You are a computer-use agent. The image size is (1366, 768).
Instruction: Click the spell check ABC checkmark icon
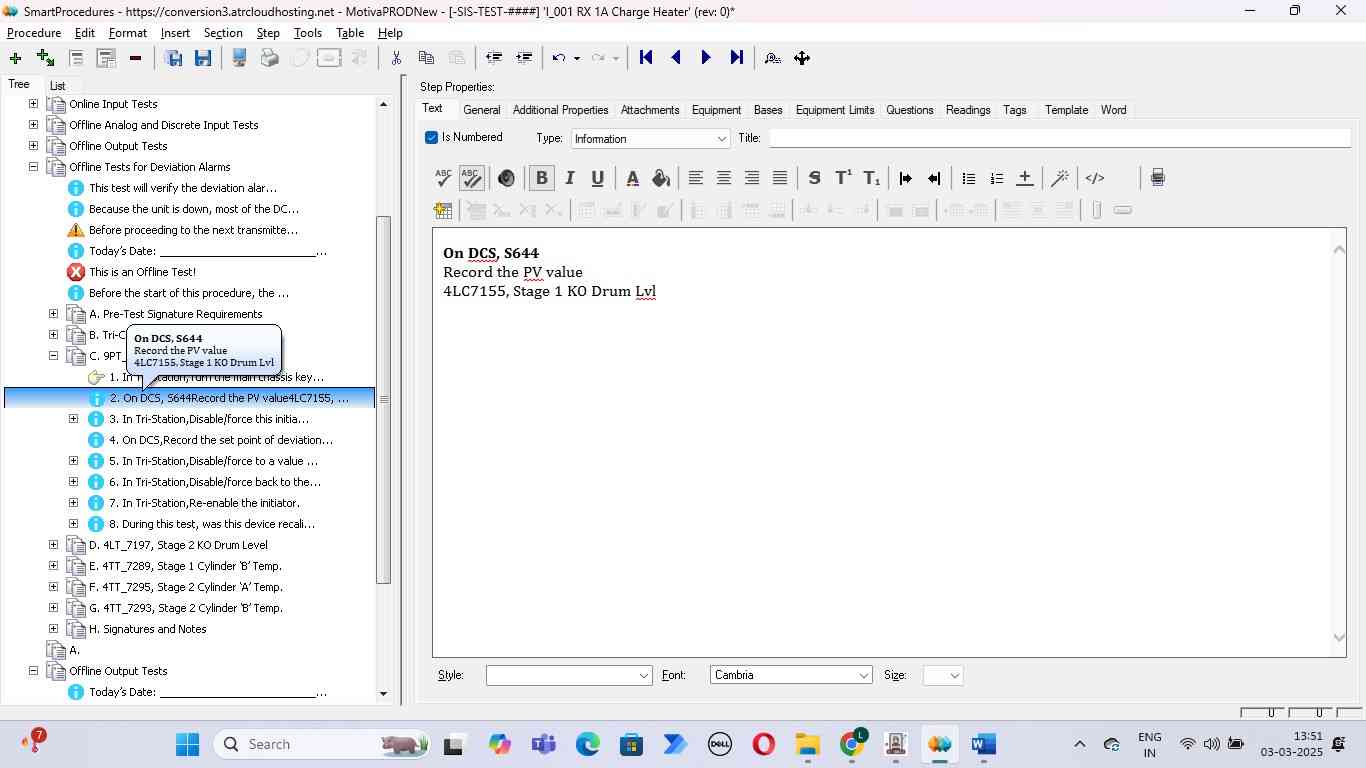point(443,178)
